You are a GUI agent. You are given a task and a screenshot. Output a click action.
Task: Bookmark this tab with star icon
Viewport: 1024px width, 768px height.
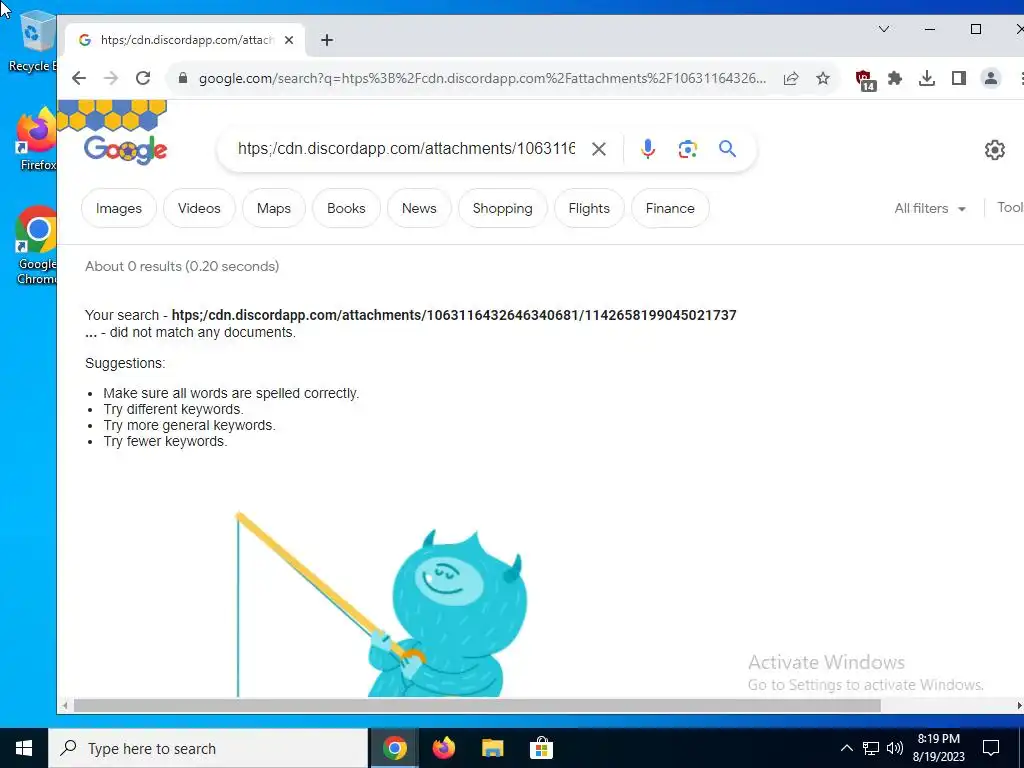click(x=823, y=78)
